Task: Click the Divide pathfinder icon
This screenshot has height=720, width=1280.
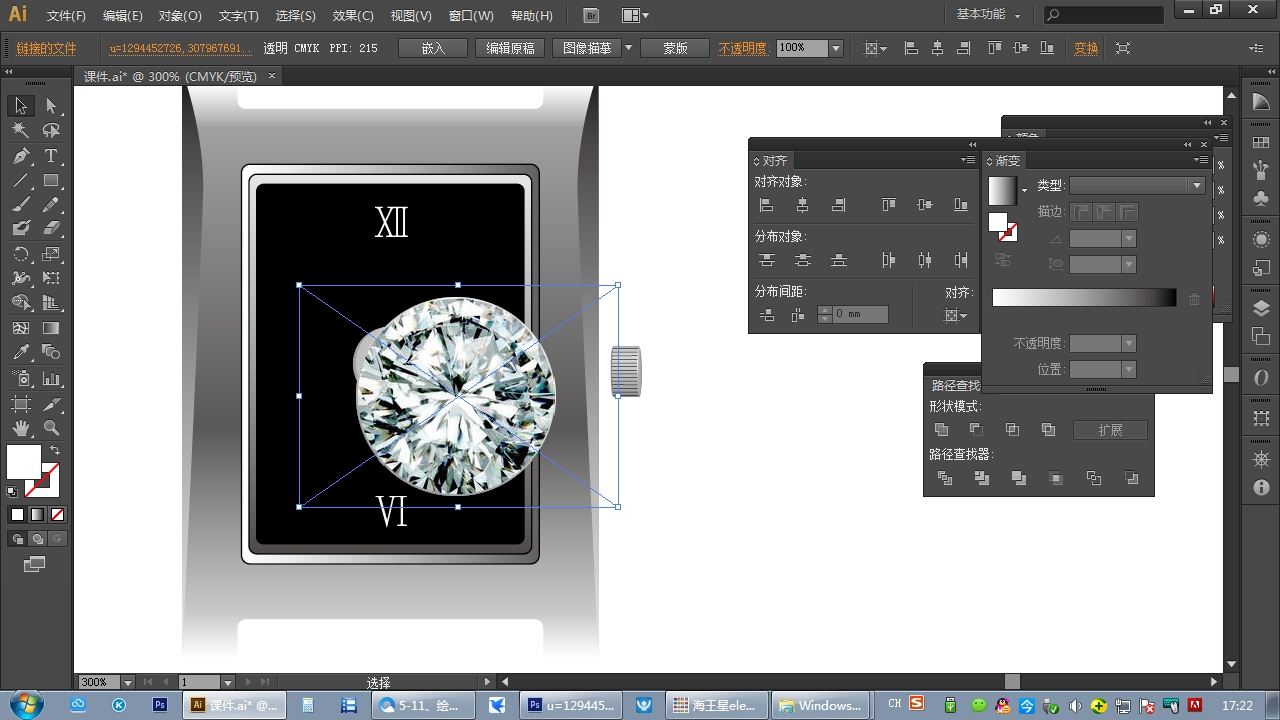Action: pos(945,479)
